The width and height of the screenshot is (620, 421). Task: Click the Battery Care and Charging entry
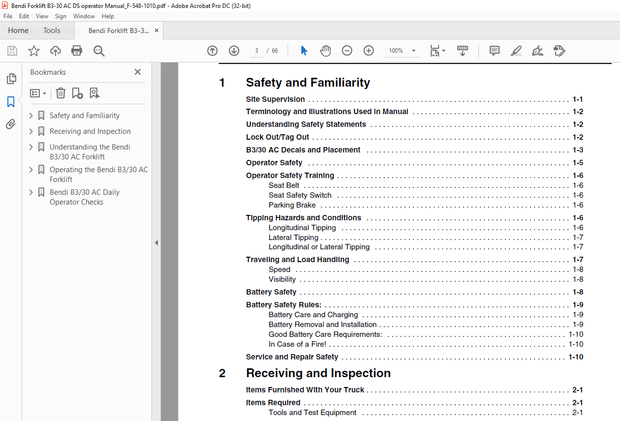tap(313, 315)
